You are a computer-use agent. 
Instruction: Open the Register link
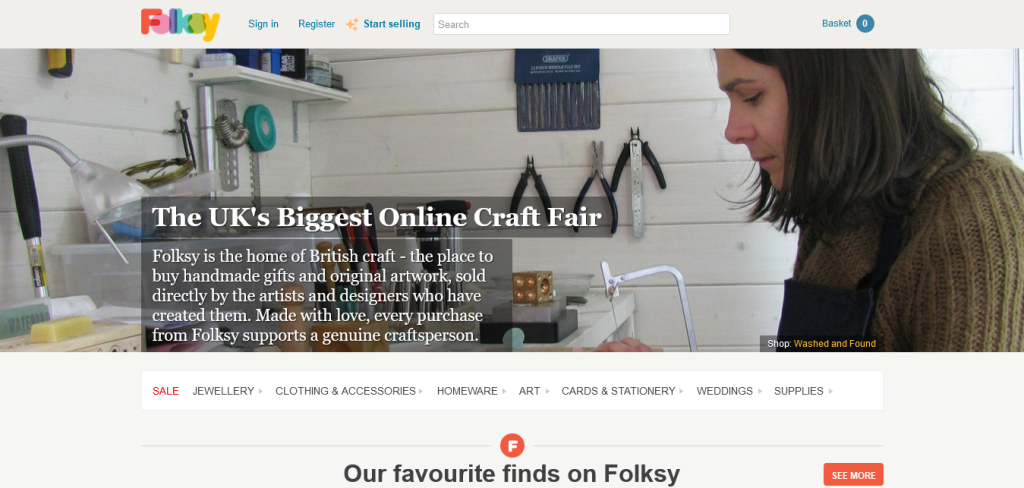pos(317,24)
